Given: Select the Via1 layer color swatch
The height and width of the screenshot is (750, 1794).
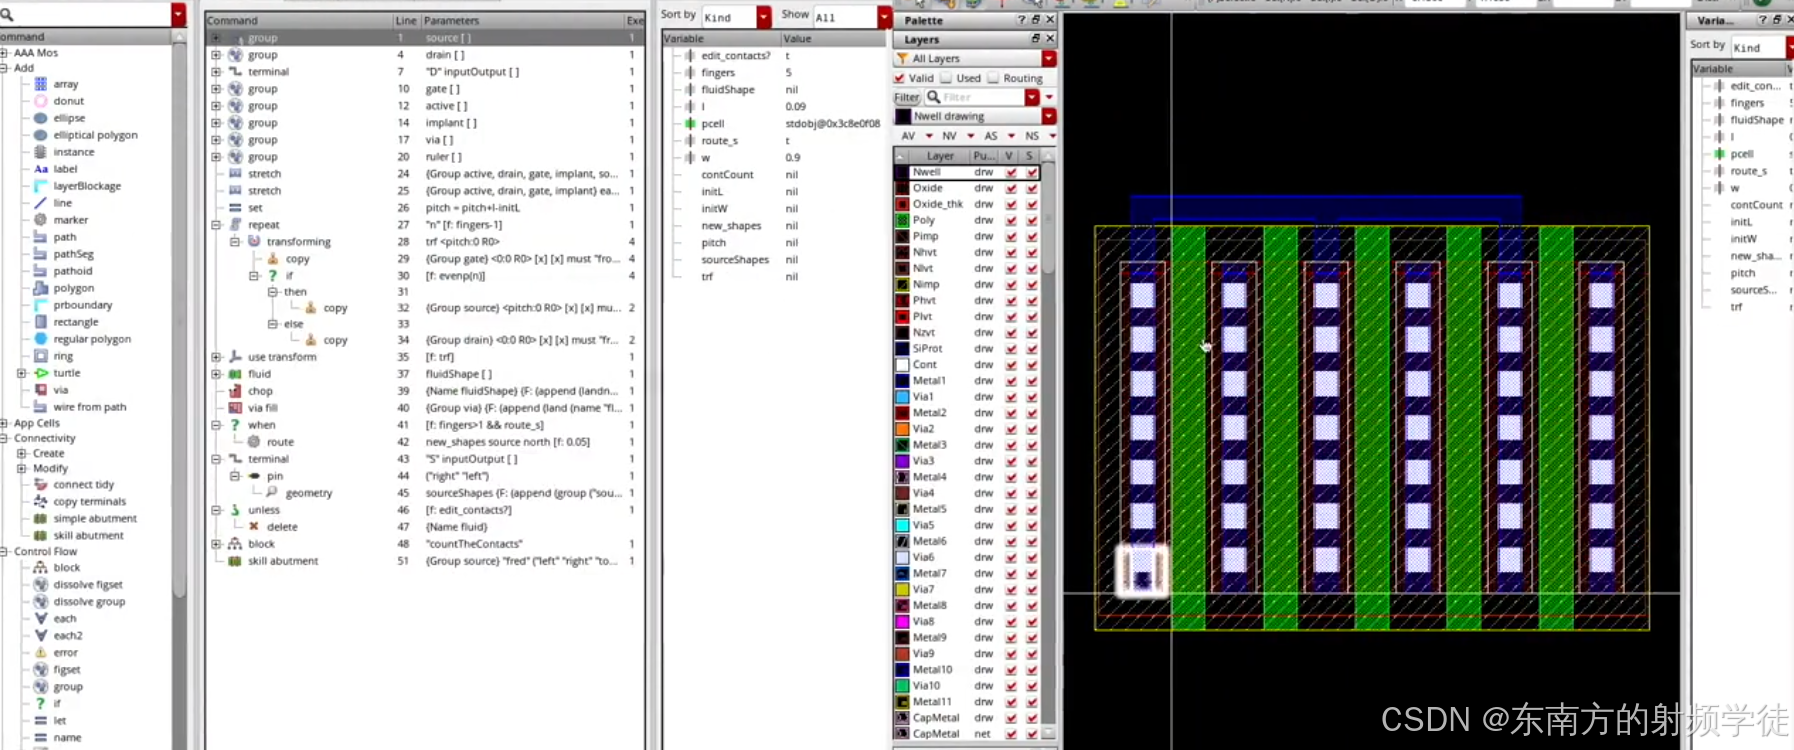Looking at the screenshot, I should [902, 397].
